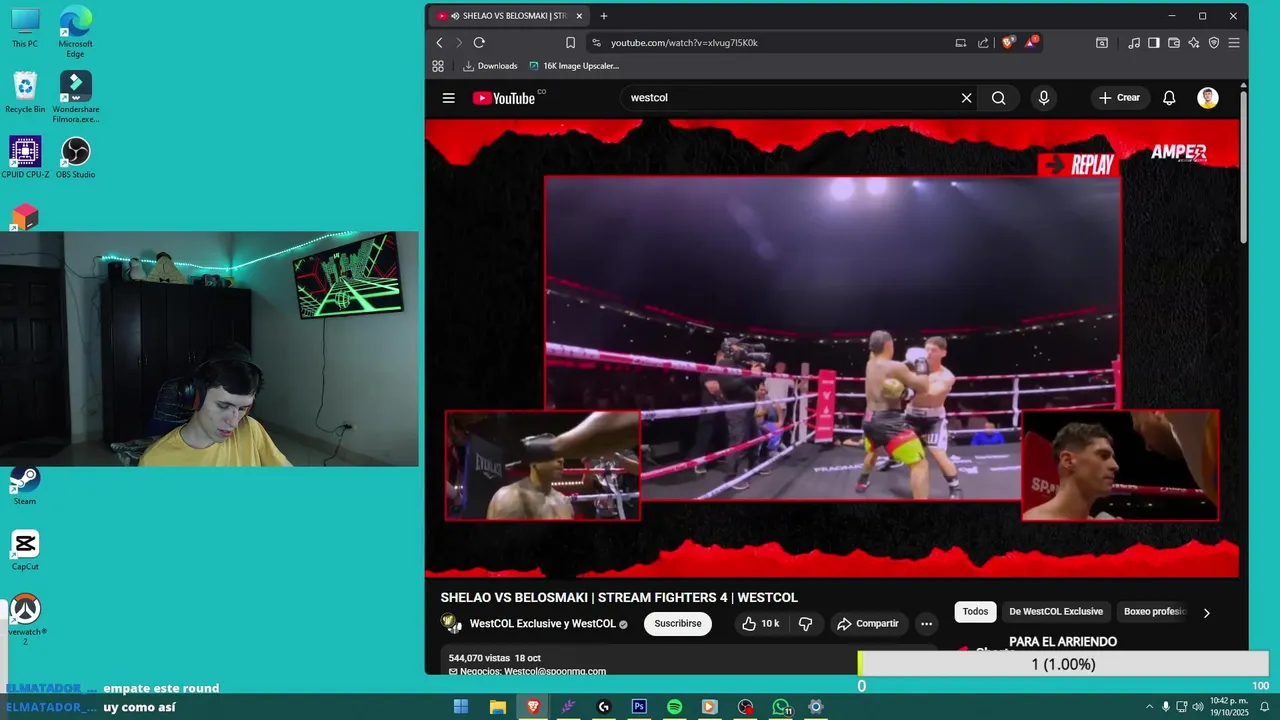Switch to Brave in taskbar
Viewport: 1280px width, 720px height.
coord(533,707)
